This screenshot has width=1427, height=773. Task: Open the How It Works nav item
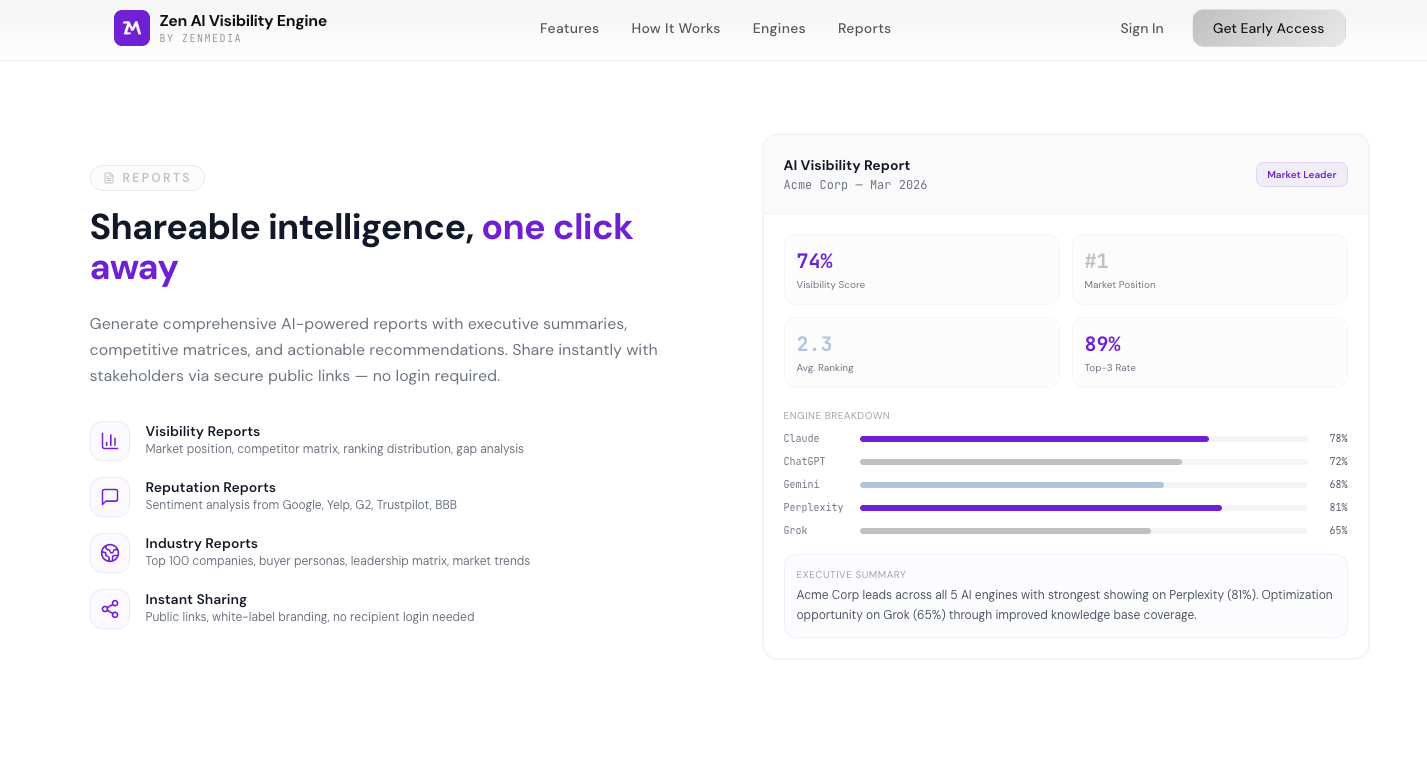point(676,28)
